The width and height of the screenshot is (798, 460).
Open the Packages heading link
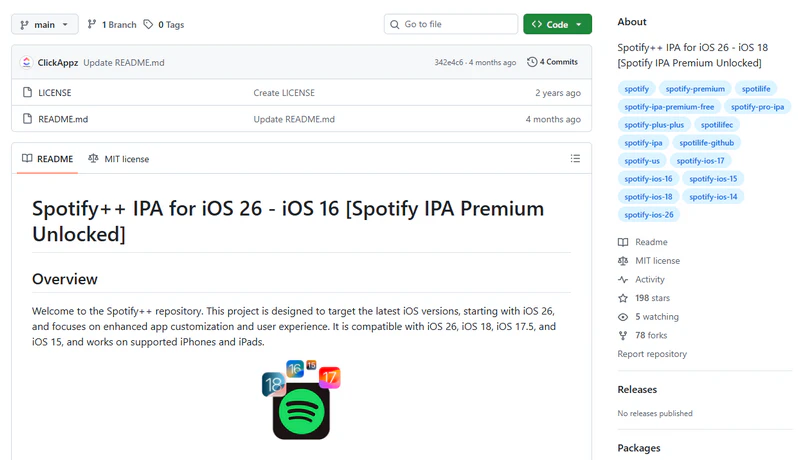tap(639, 448)
